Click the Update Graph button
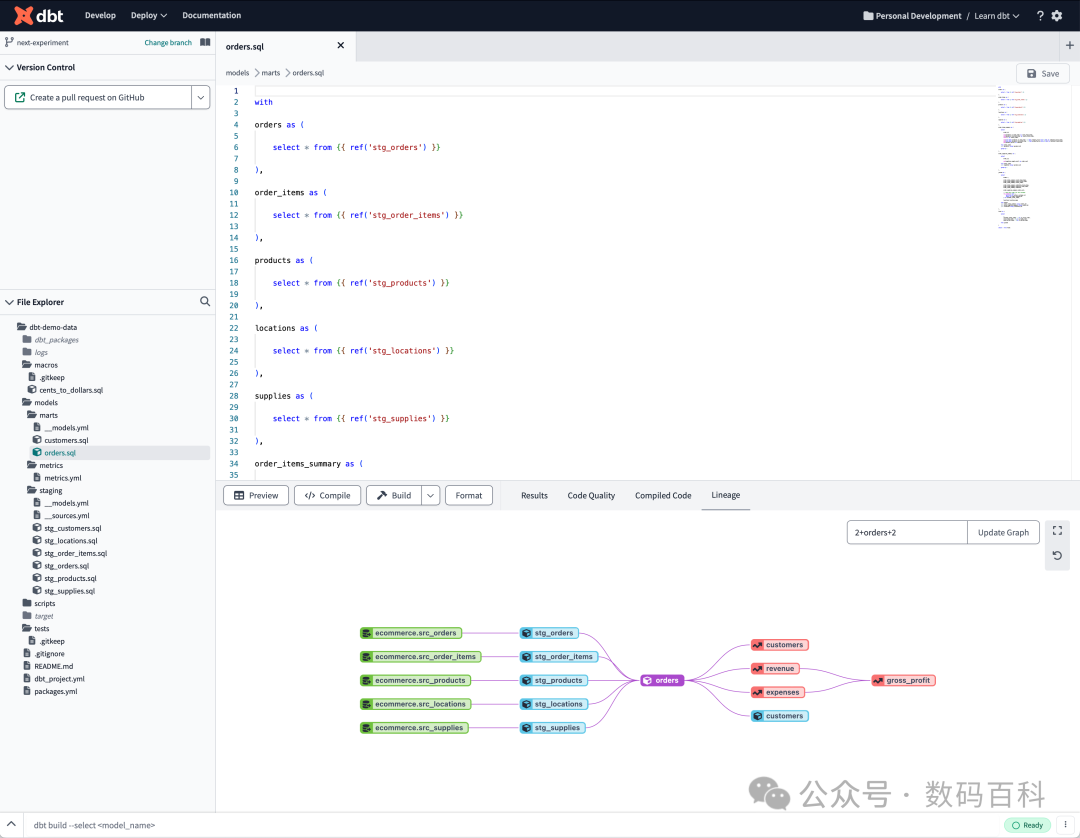The height and width of the screenshot is (838, 1080). (1003, 532)
